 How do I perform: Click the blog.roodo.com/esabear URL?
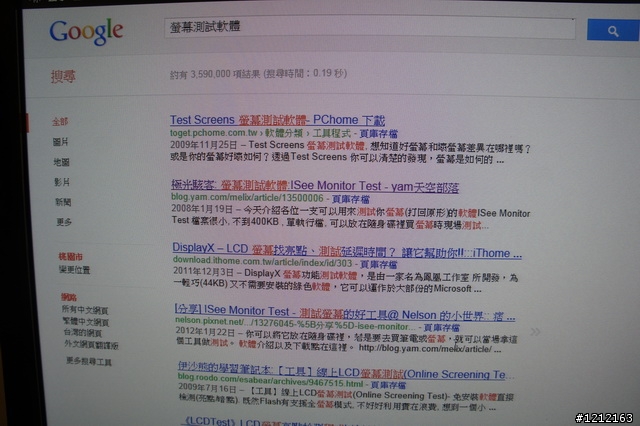[270, 380]
